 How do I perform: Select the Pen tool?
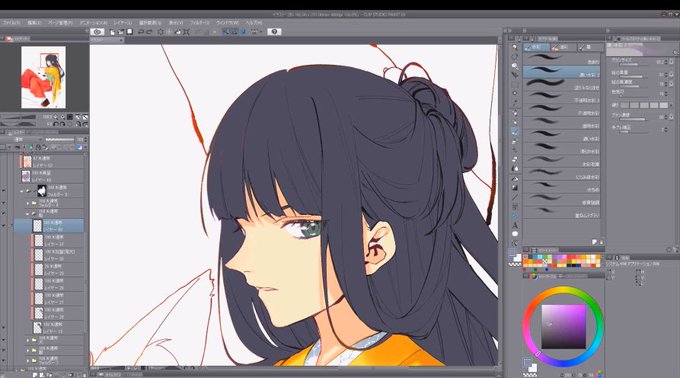(515, 113)
